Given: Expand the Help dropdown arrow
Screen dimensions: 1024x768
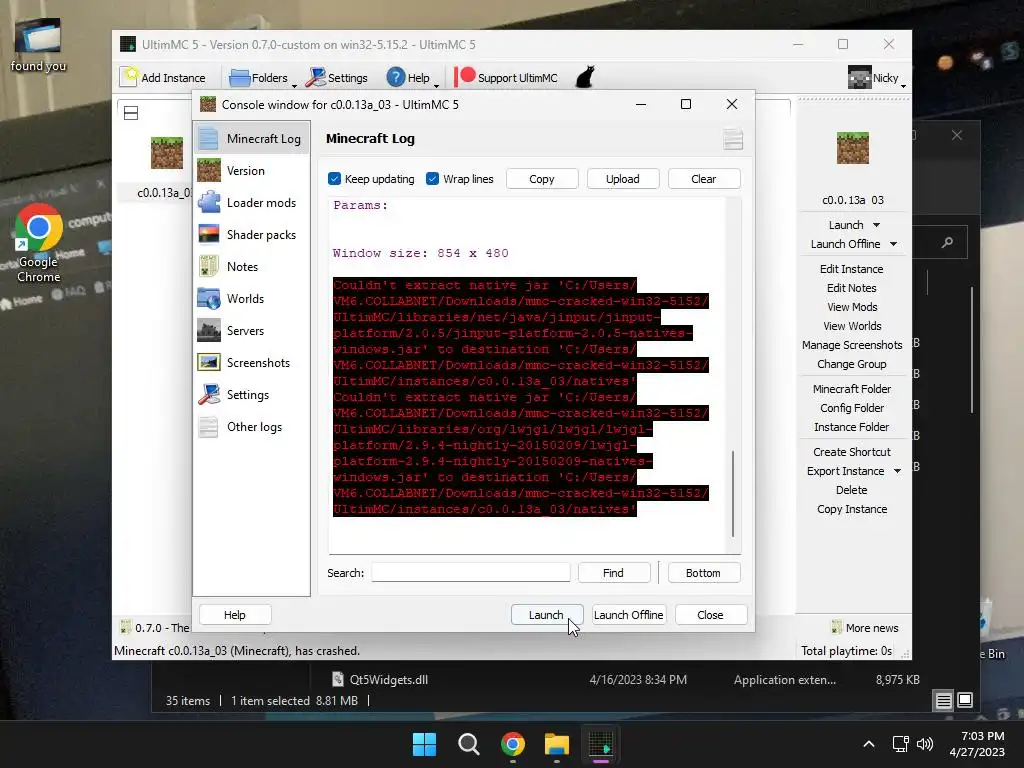Looking at the screenshot, I should tap(436, 84).
